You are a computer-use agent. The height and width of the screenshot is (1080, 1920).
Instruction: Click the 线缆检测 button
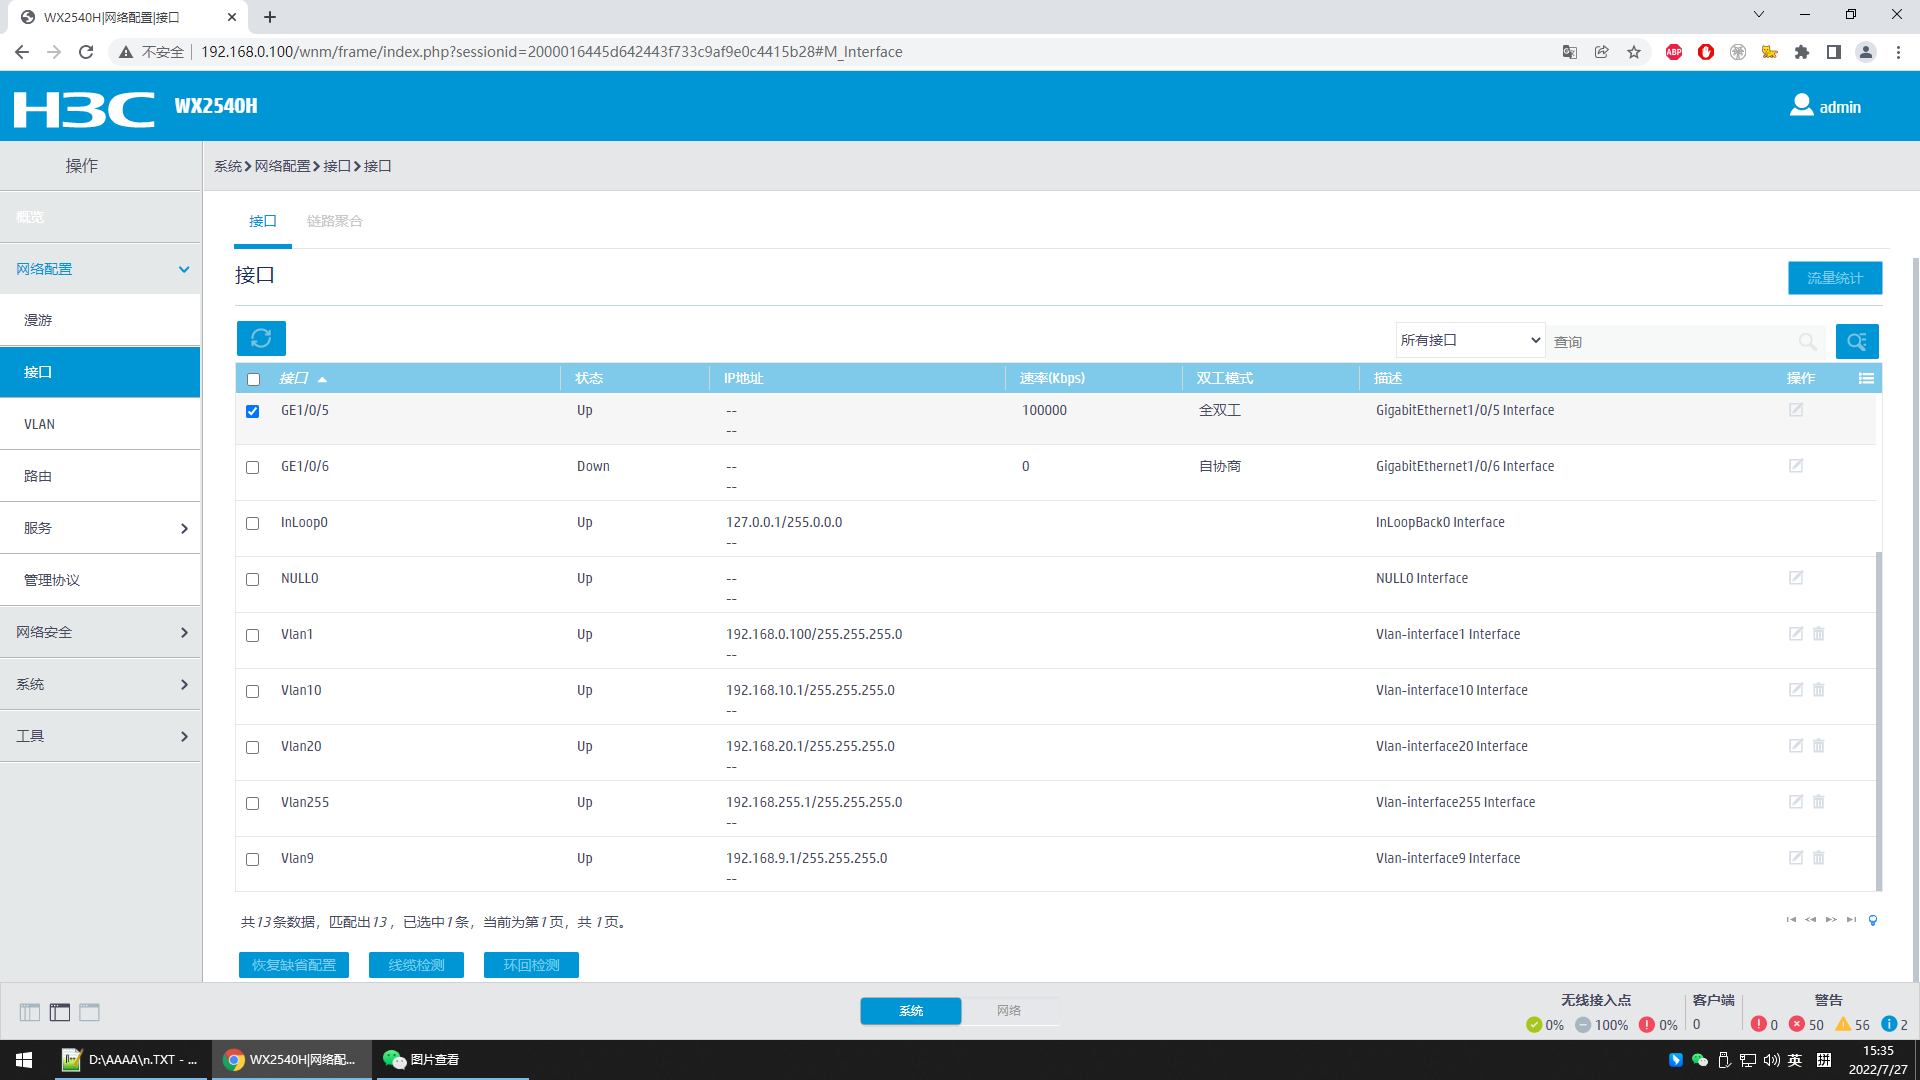tap(416, 965)
